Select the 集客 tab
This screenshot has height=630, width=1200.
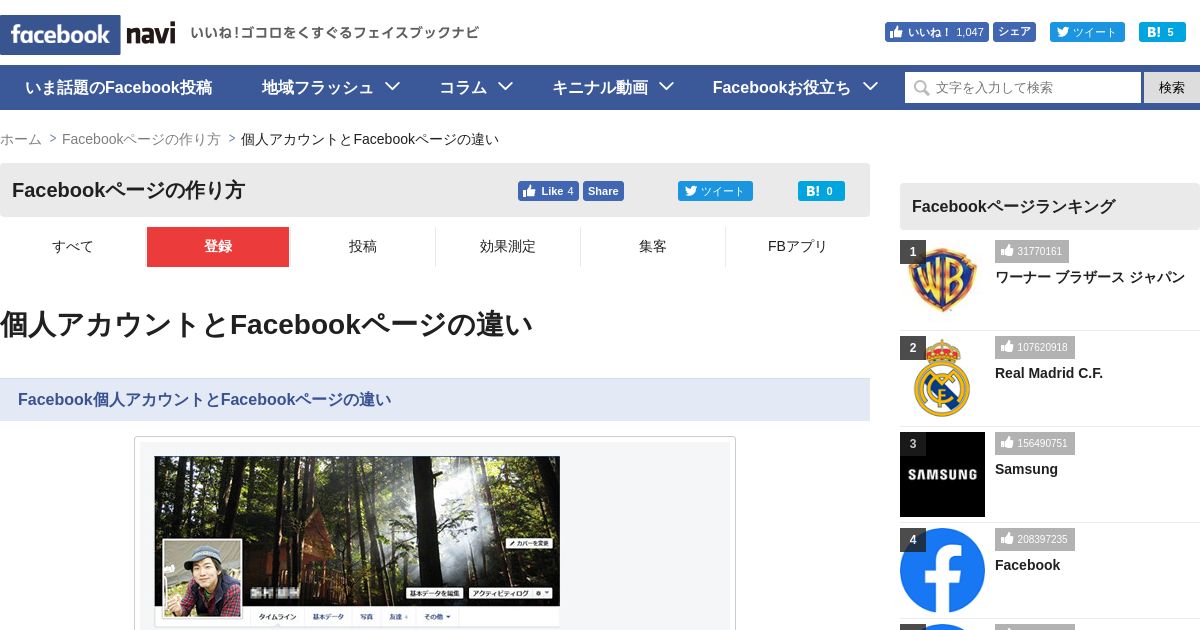pyautogui.click(x=653, y=247)
